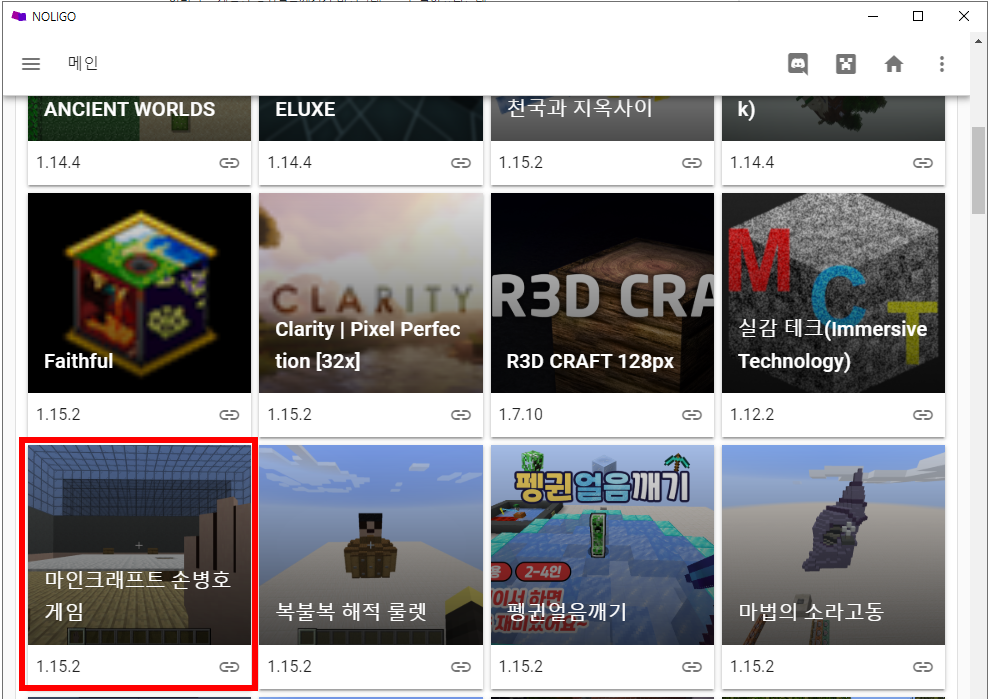Click link icon on 마법의 소라고동 card
The height and width of the screenshot is (699, 1000).
click(922, 666)
